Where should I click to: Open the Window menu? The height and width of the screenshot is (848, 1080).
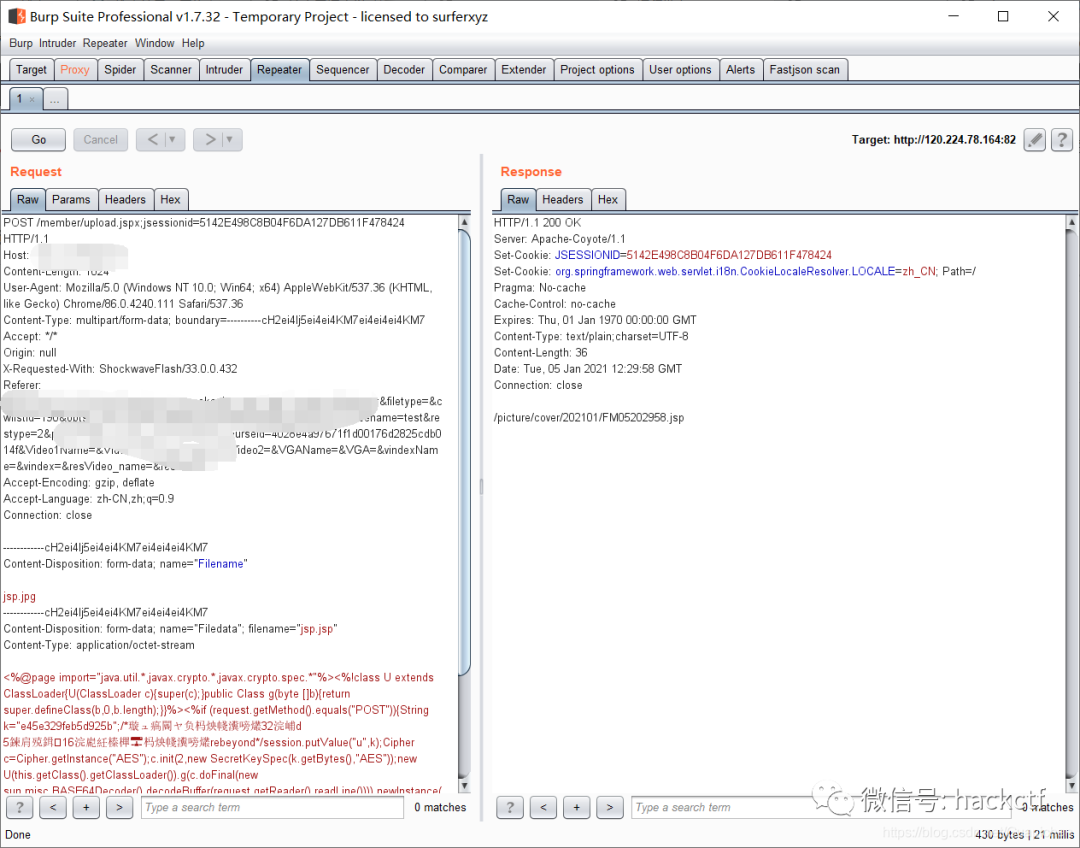pos(154,43)
